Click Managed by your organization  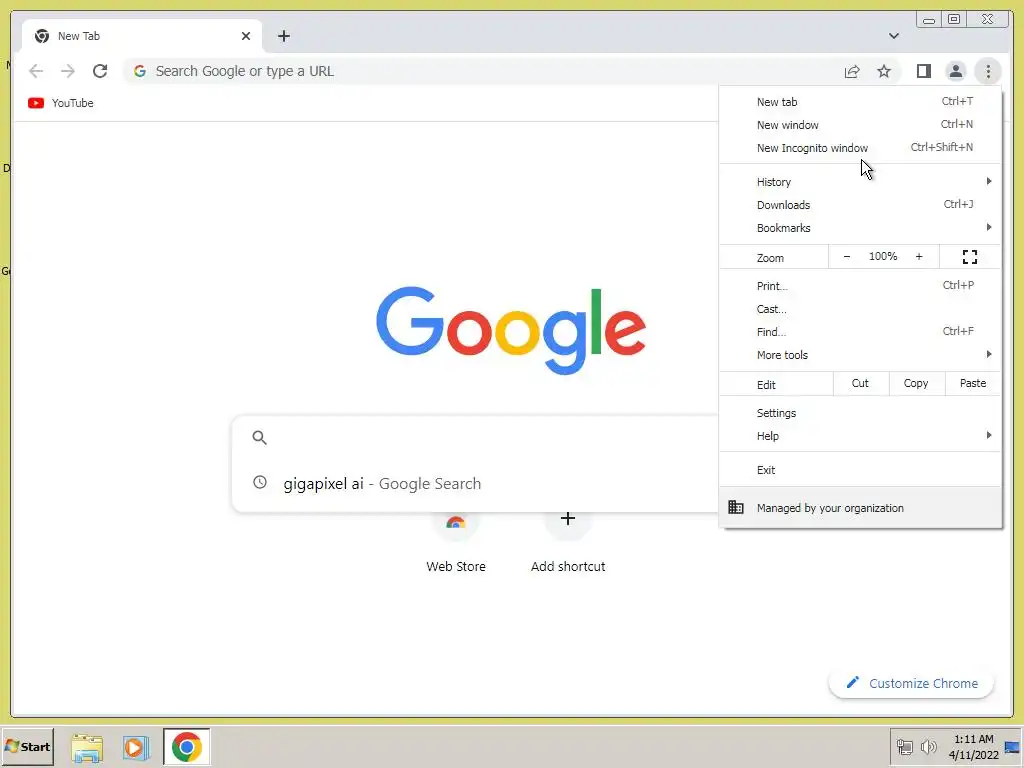(x=861, y=507)
